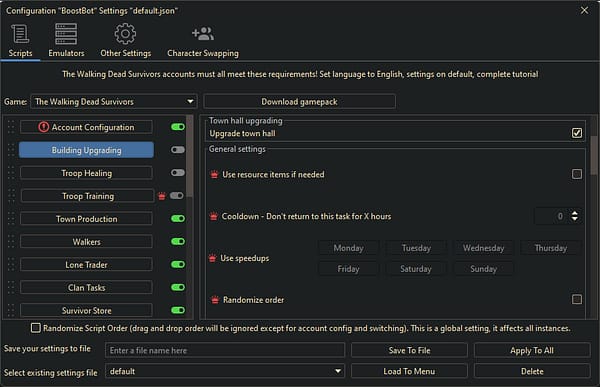Click the drag handle dots for Walkers
600x387 pixels.
11,242
